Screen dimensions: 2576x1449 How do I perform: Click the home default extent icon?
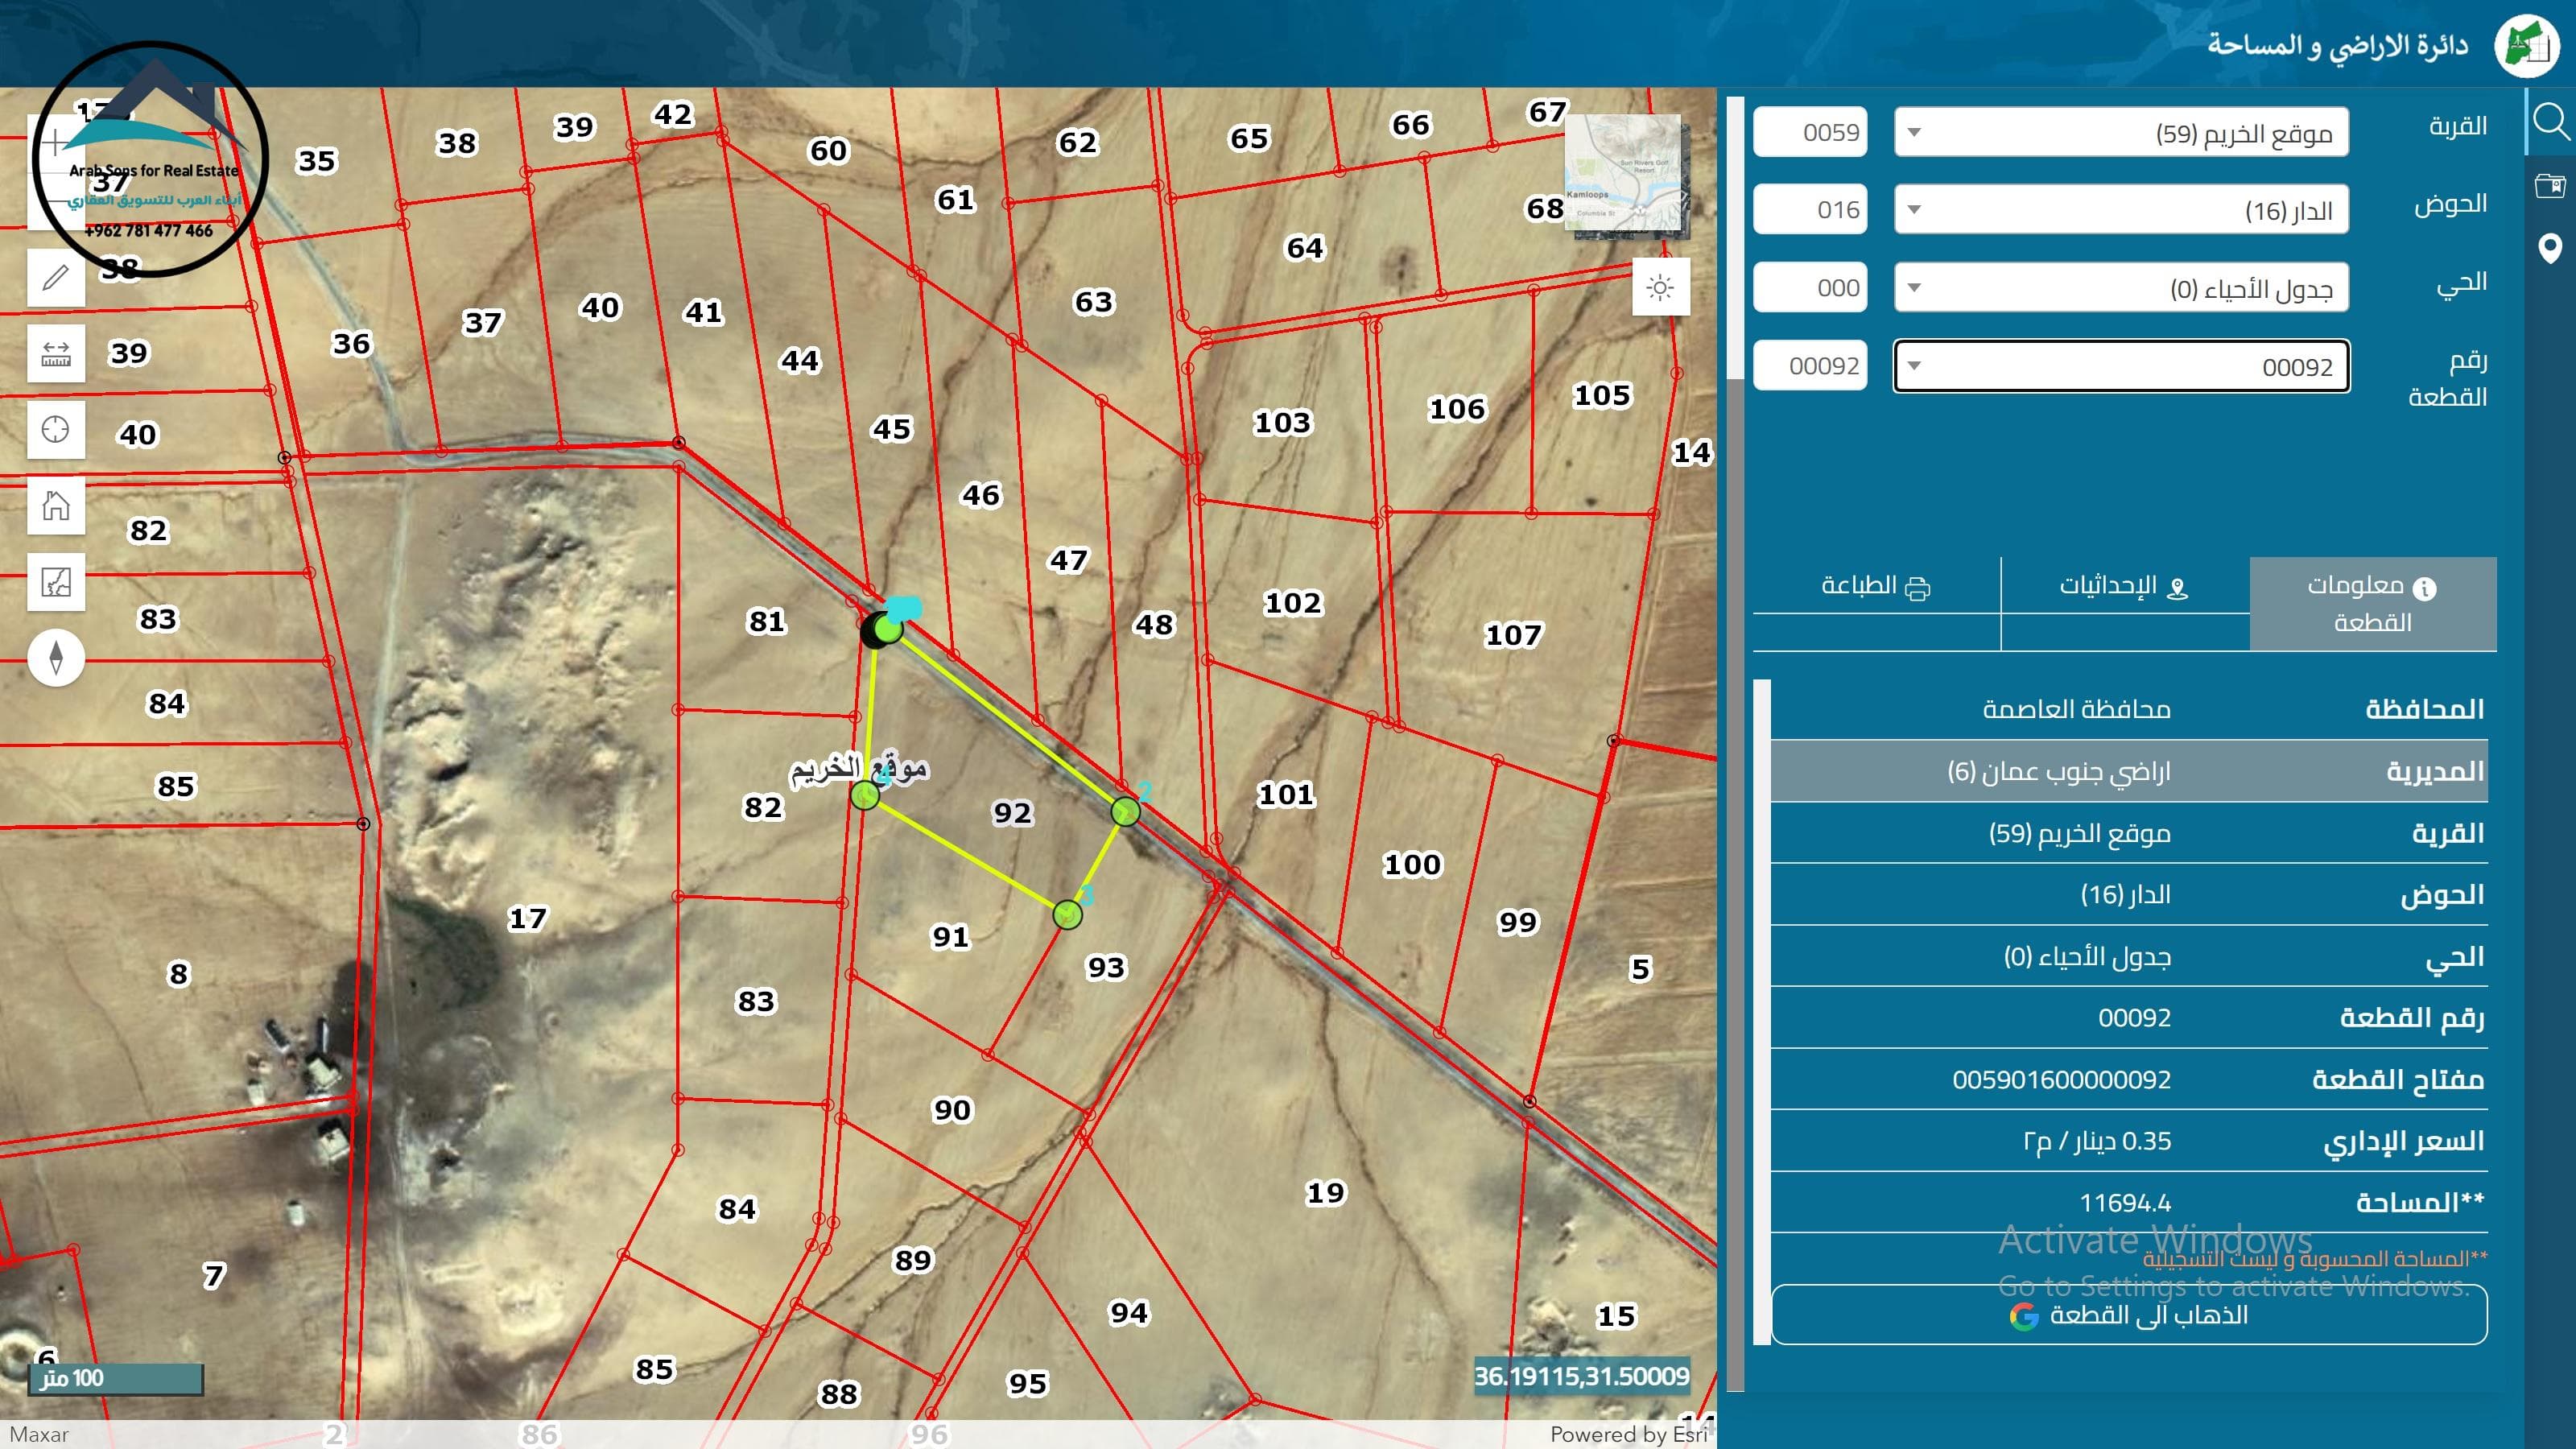(x=56, y=505)
